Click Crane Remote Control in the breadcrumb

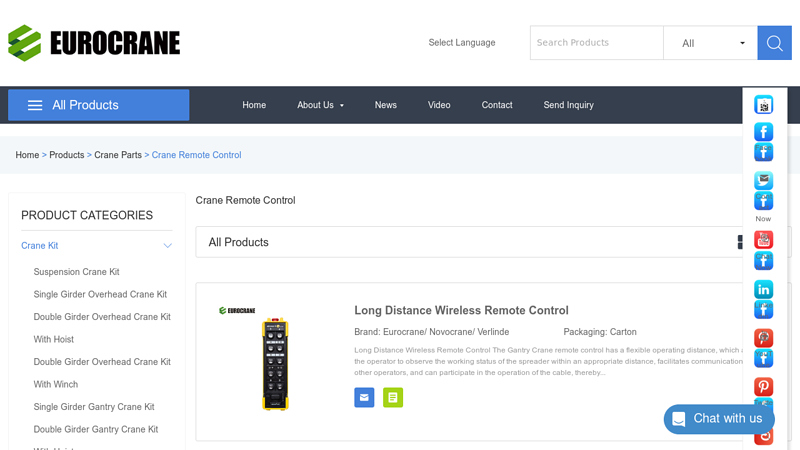pyautogui.click(x=196, y=155)
